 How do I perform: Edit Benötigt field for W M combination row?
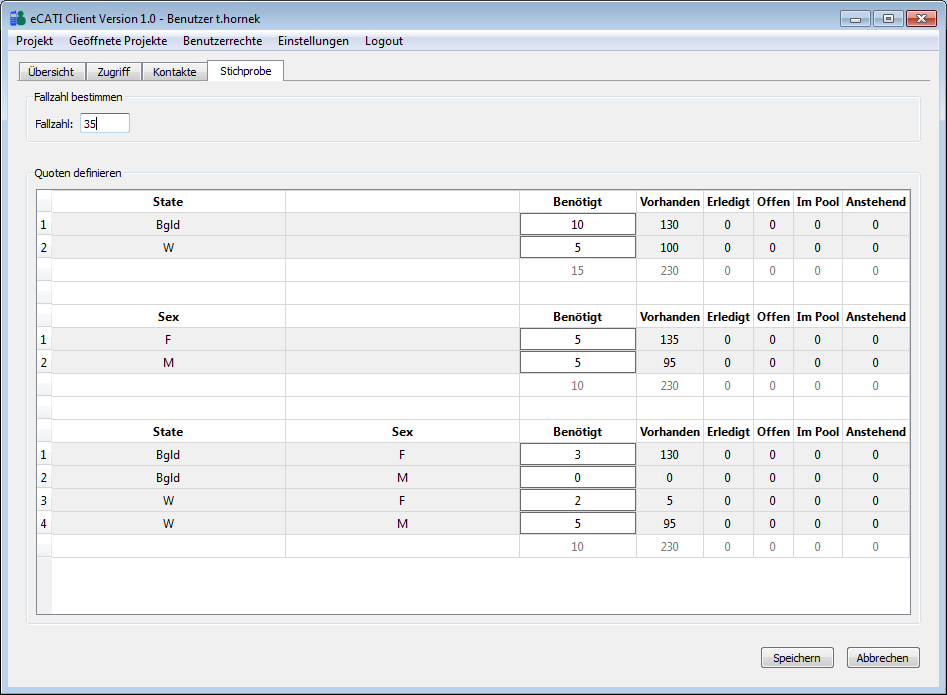tap(578, 524)
